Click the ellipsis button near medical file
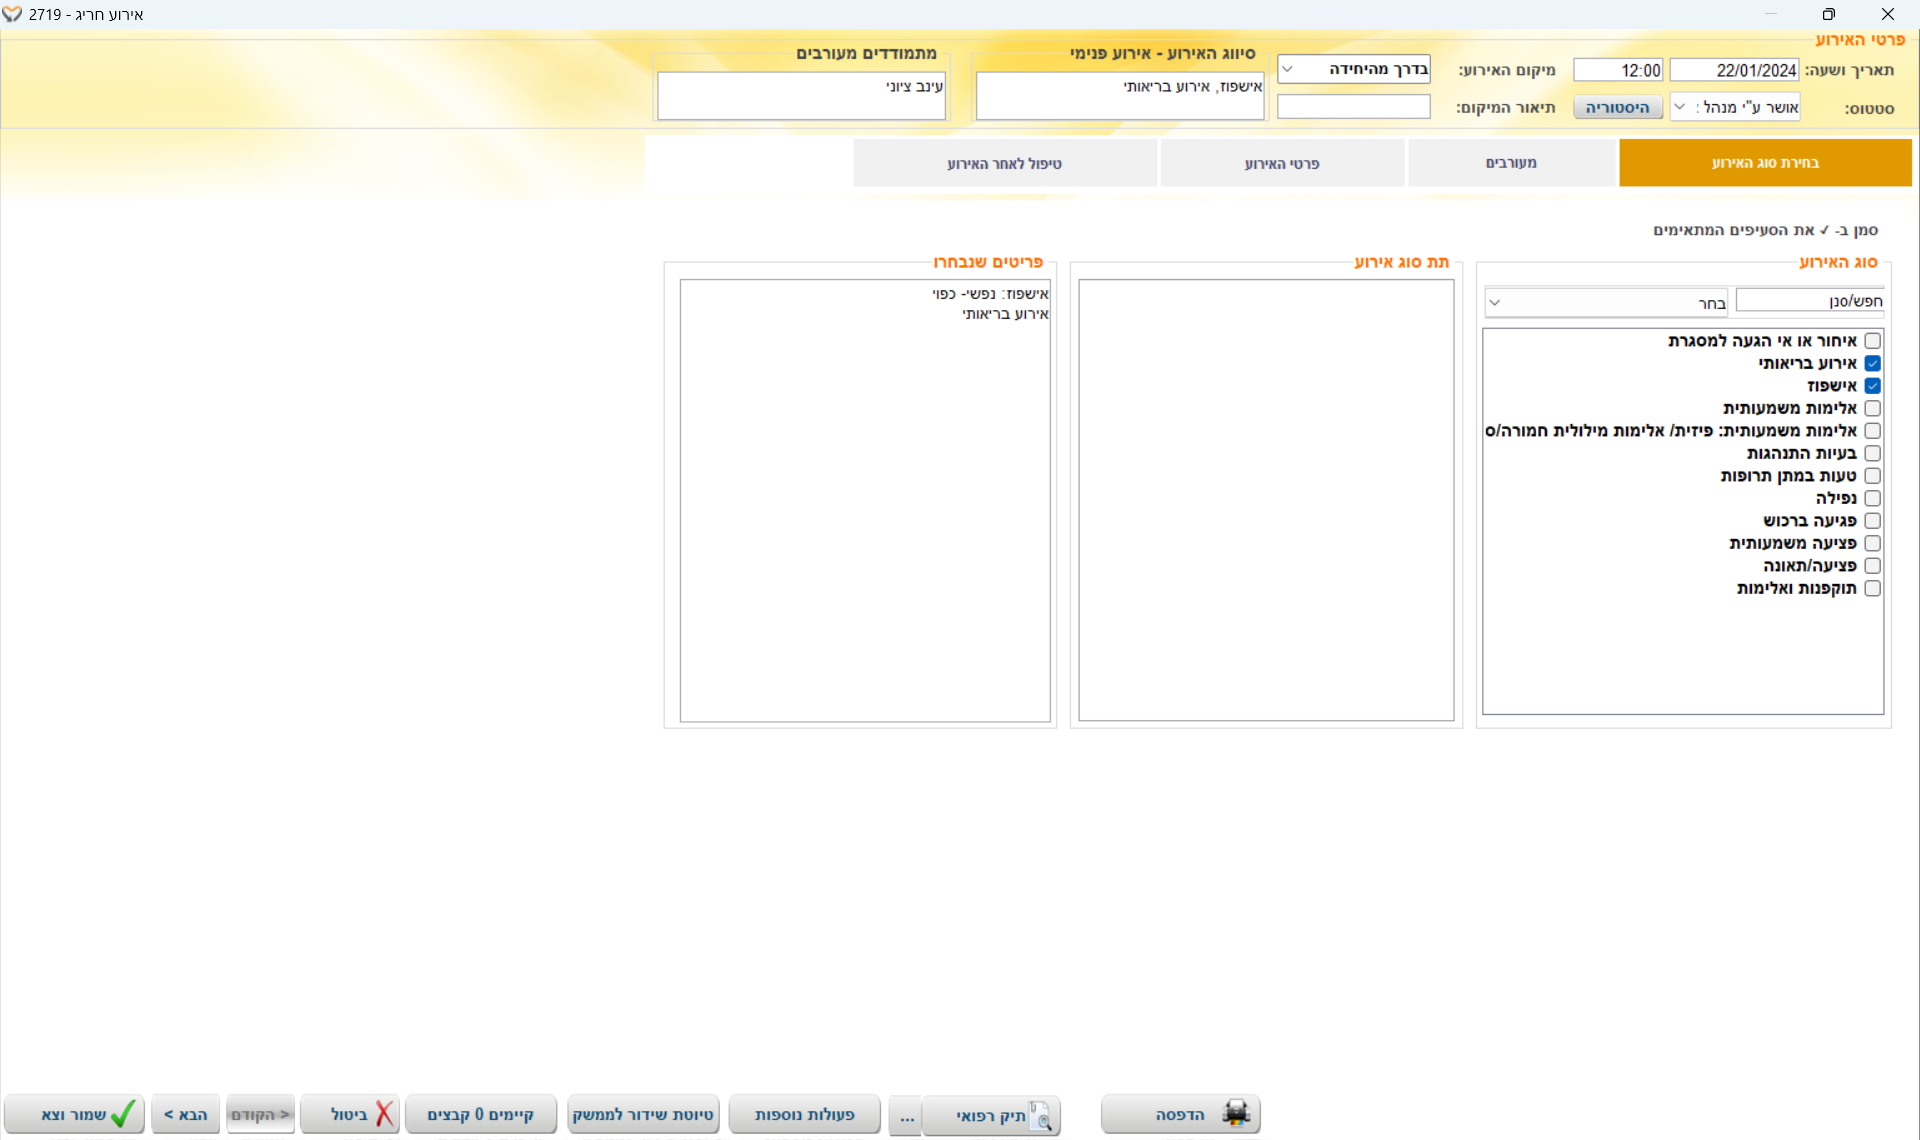This screenshot has width=1920, height=1140. [x=906, y=1115]
